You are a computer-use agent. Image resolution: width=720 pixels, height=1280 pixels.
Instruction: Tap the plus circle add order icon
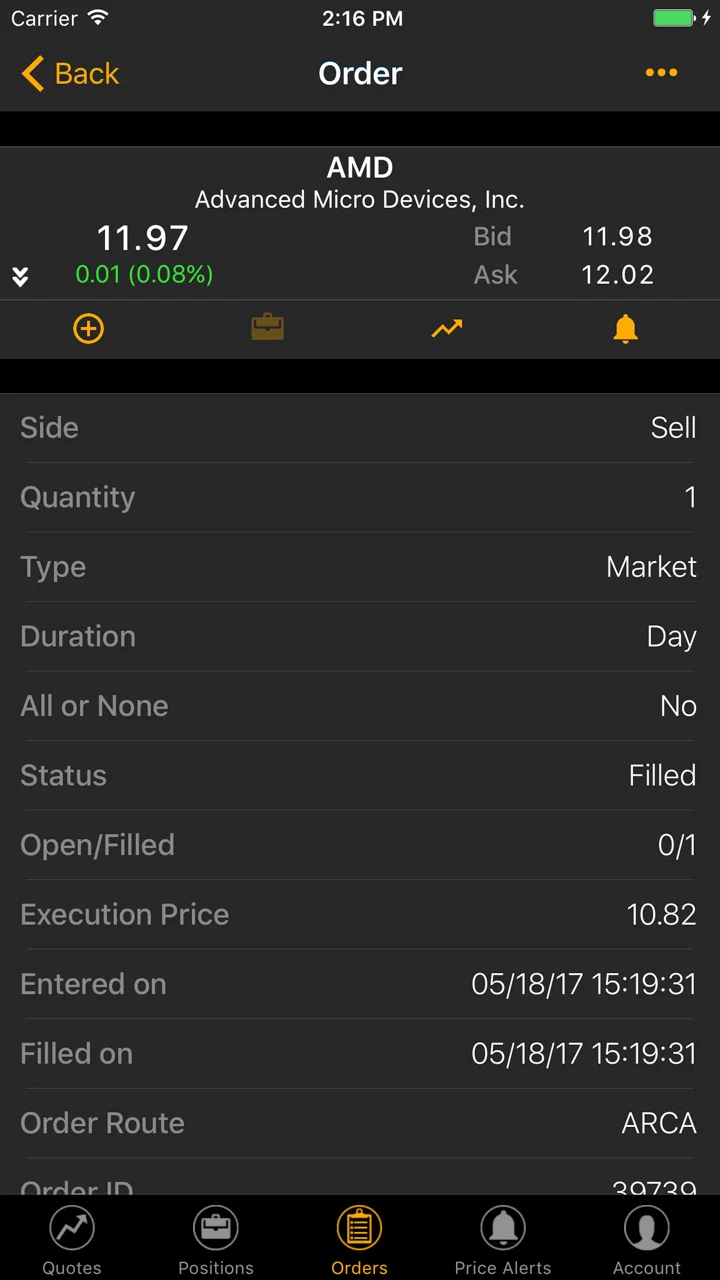point(89,328)
